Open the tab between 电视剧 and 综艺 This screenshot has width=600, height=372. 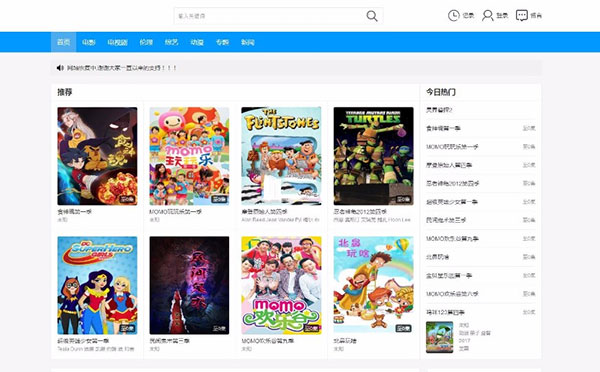click(x=146, y=42)
